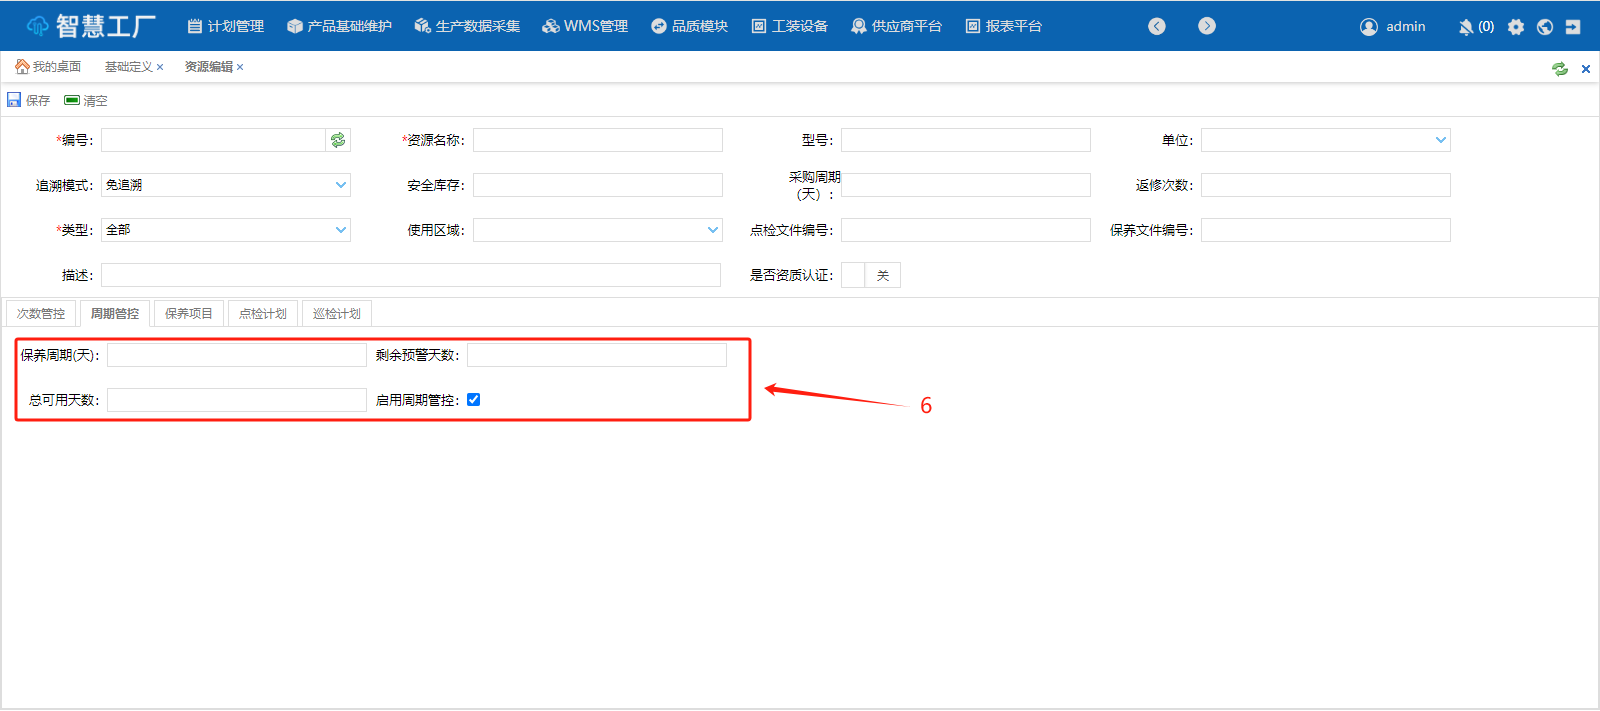This screenshot has height=711, width=1600.
Task: Uncheck the 启用周期管控 checkbox
Action: [x=474, y=400]
